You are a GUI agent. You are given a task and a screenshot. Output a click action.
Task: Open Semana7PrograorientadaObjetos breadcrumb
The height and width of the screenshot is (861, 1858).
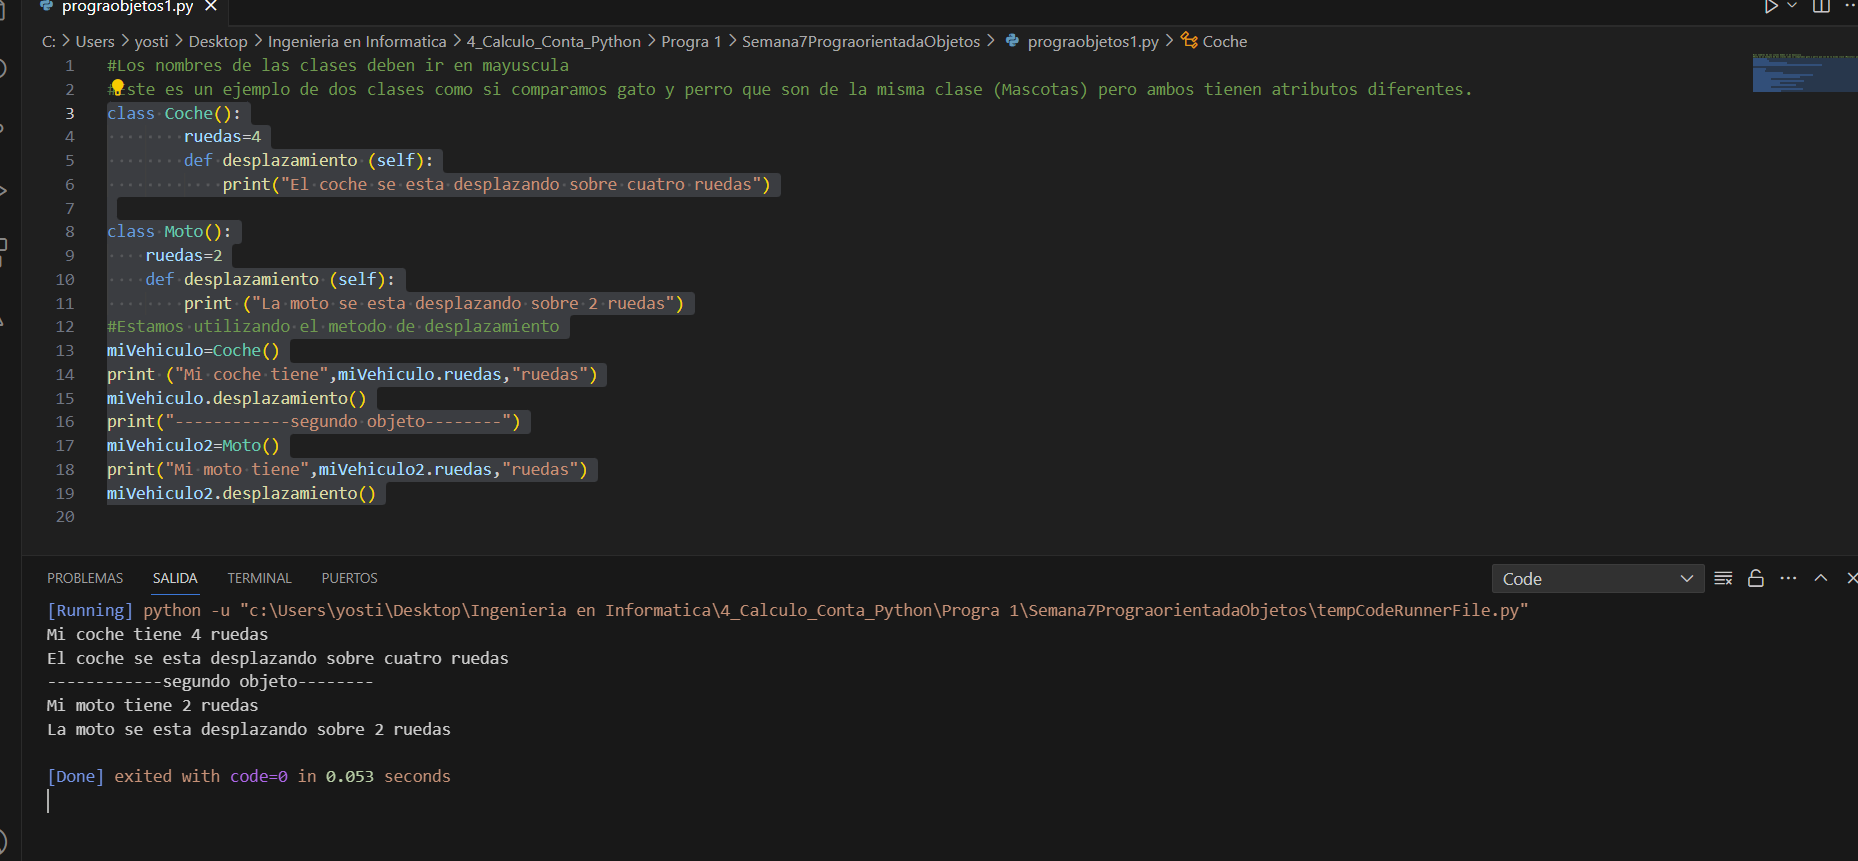click(861, 41)
